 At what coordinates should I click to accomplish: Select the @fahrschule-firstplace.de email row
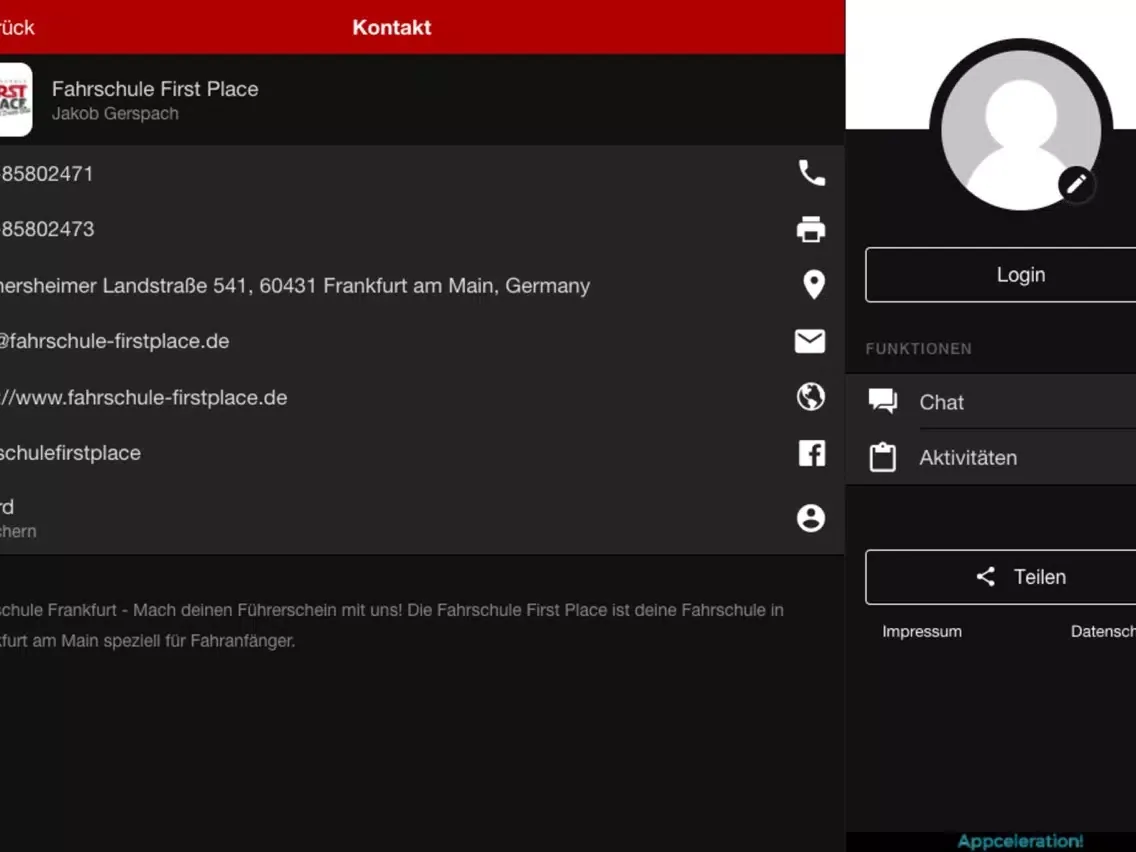(x=422, y=341)
